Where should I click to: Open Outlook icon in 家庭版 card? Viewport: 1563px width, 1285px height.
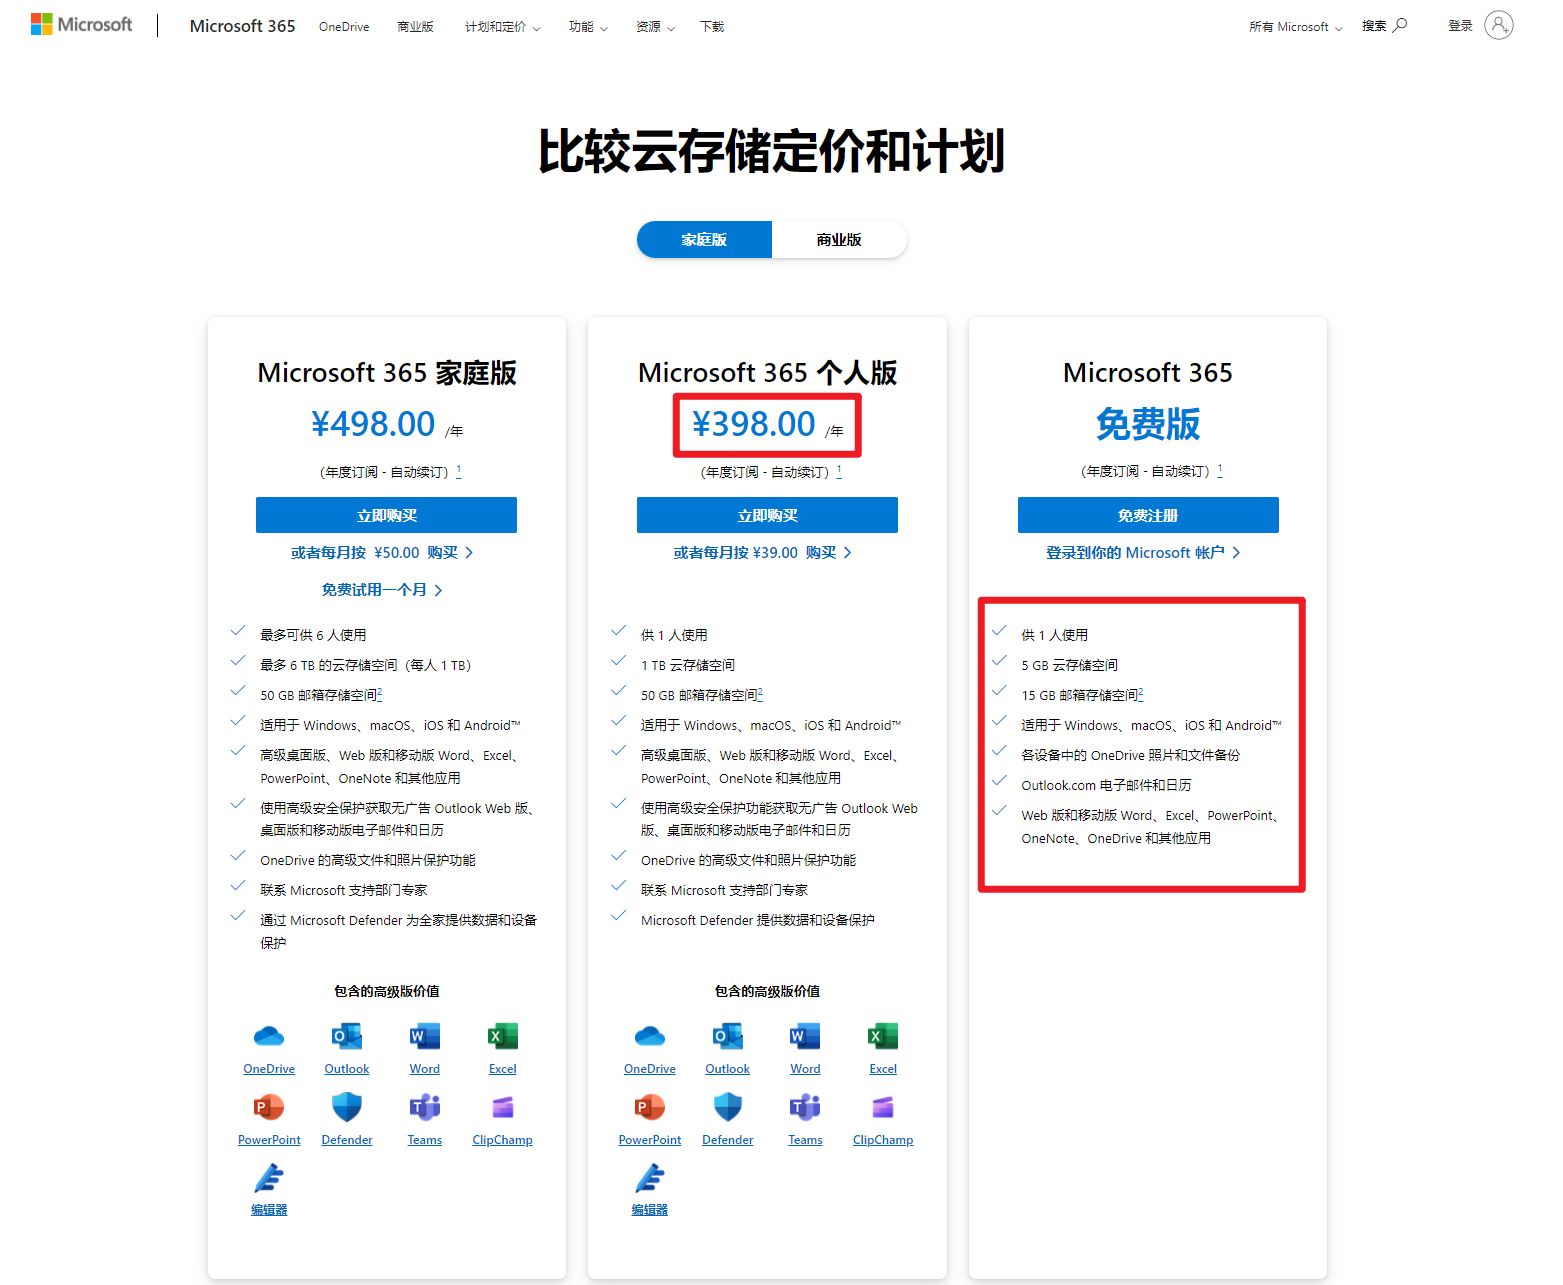[x=347, y=1036]
